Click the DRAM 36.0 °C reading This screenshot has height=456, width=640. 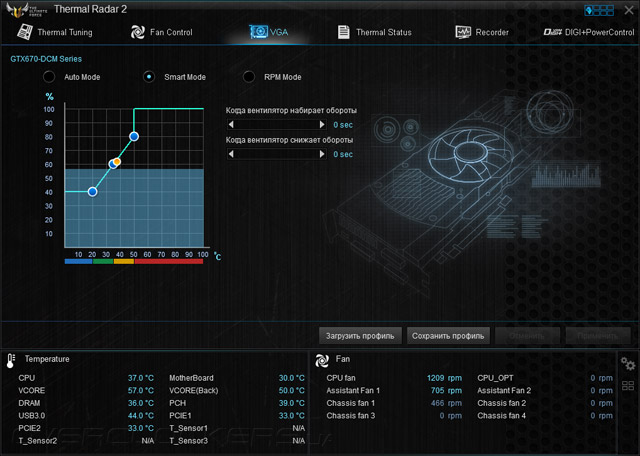(x=140, y=403)
